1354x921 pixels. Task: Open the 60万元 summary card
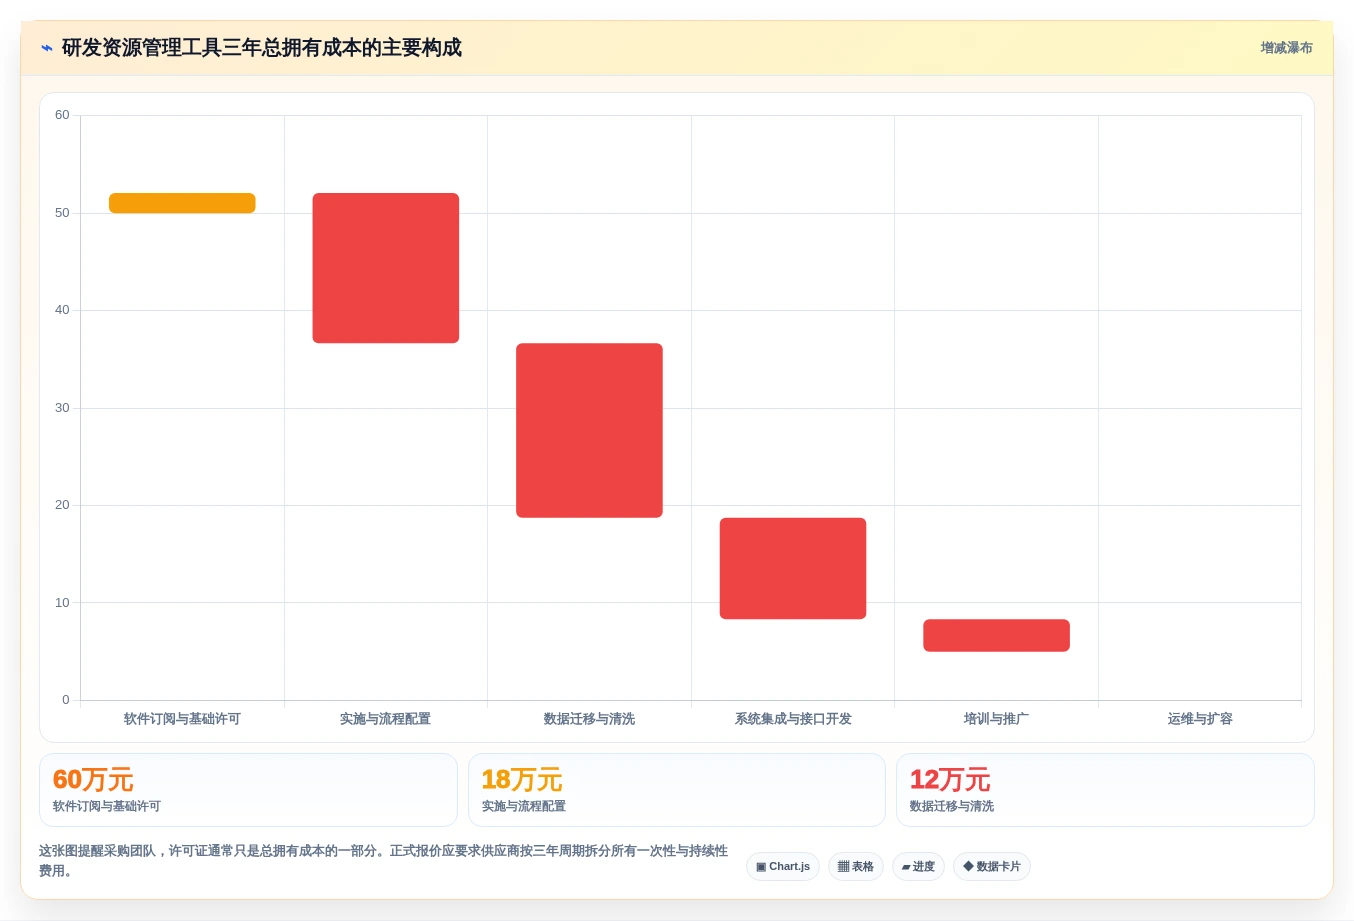pyautogui.click(x=248, y=790)
